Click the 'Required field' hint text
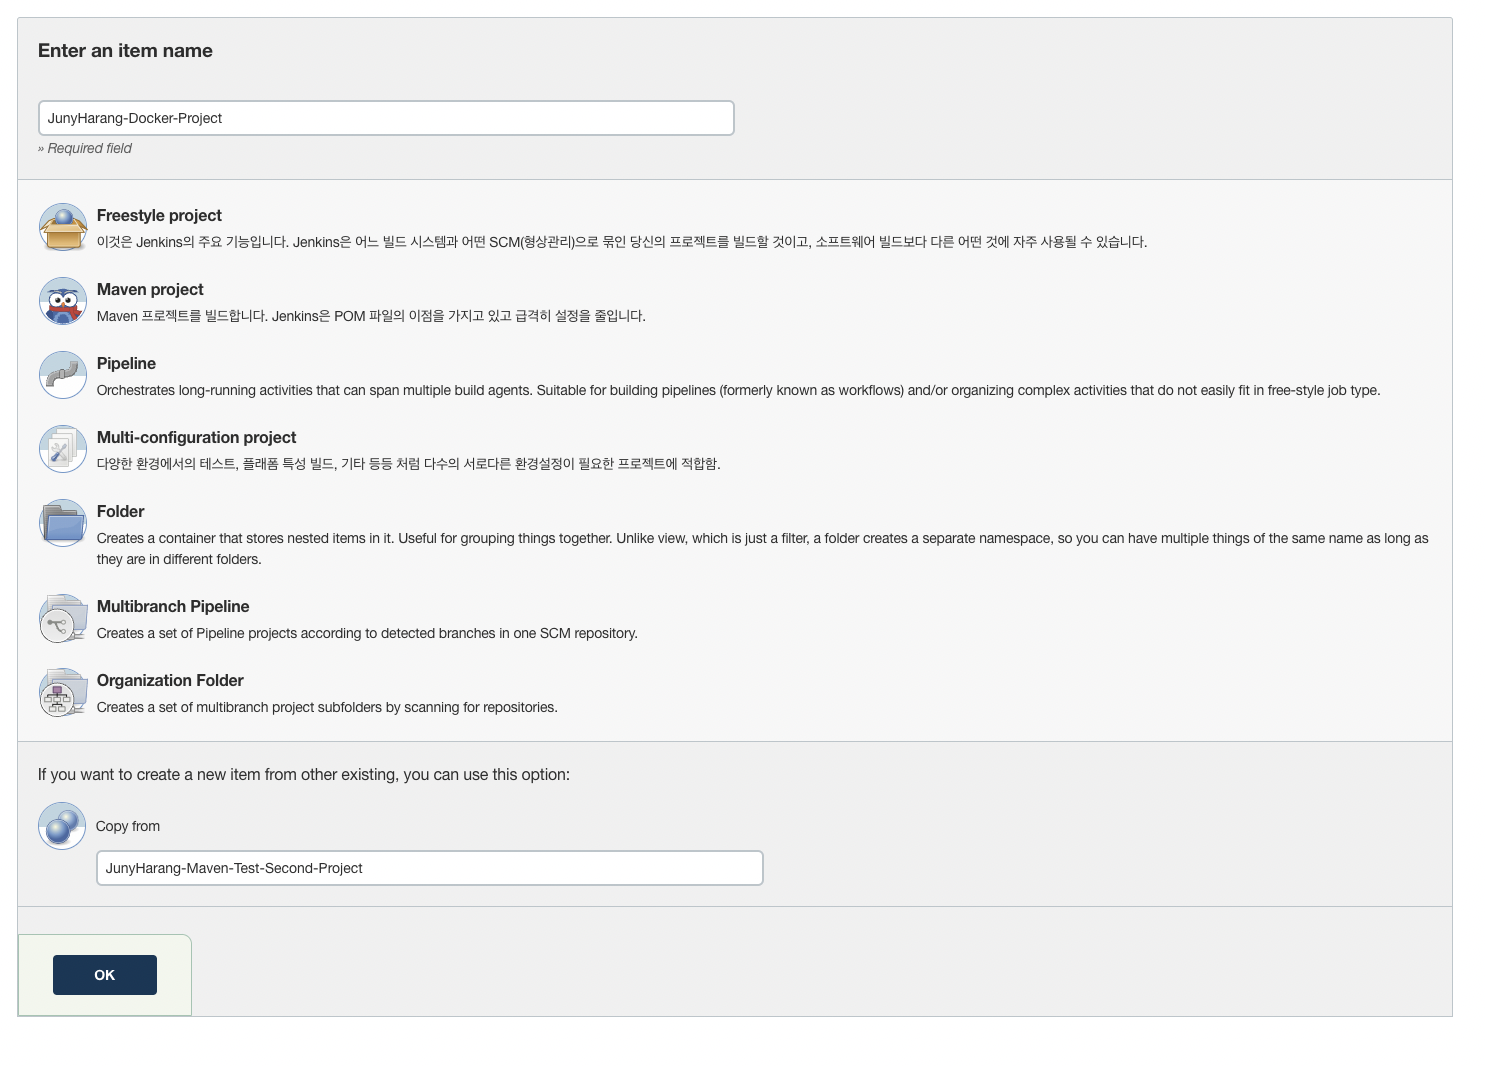Viewport: 1485px width, 1066px height. tap(85, 148)
